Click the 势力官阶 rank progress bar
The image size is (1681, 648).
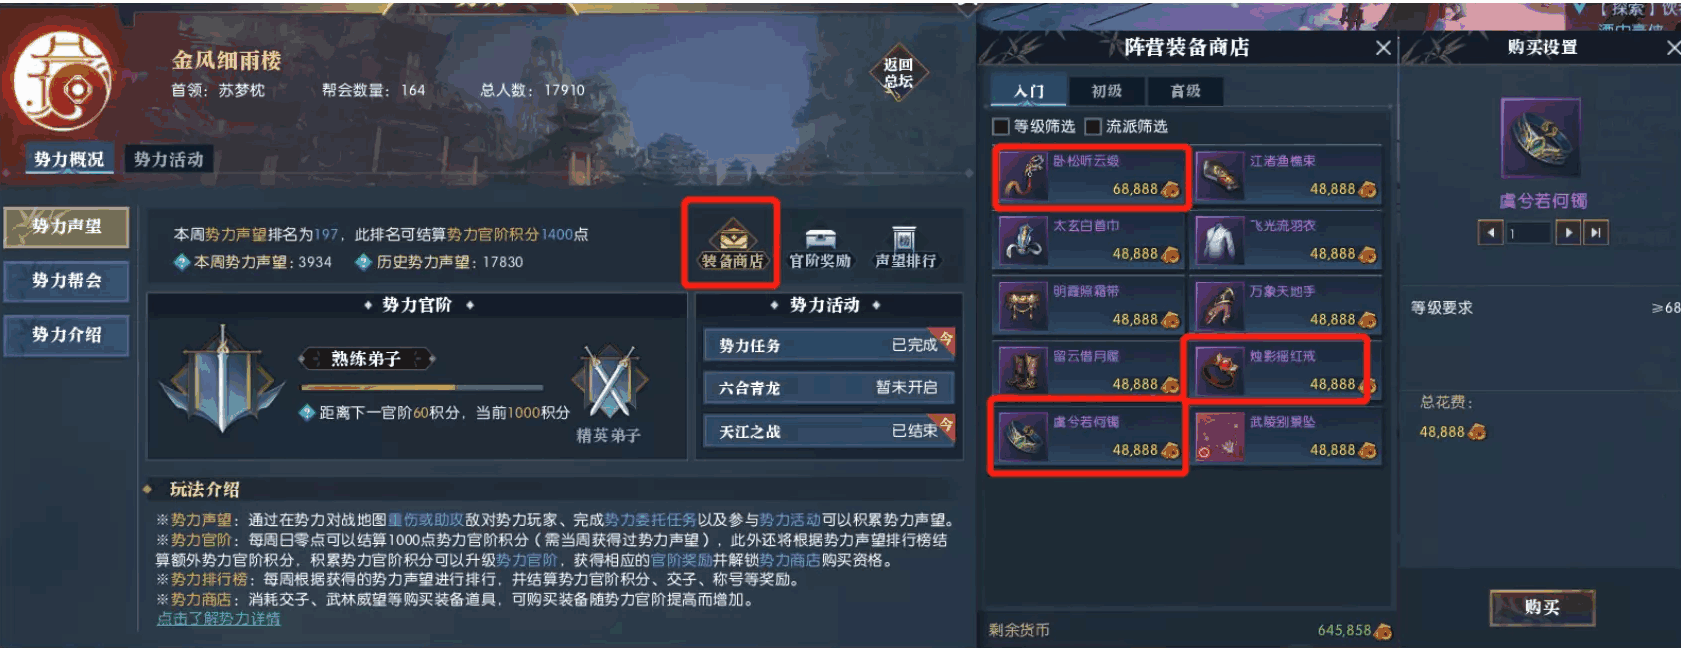point(422,387)
